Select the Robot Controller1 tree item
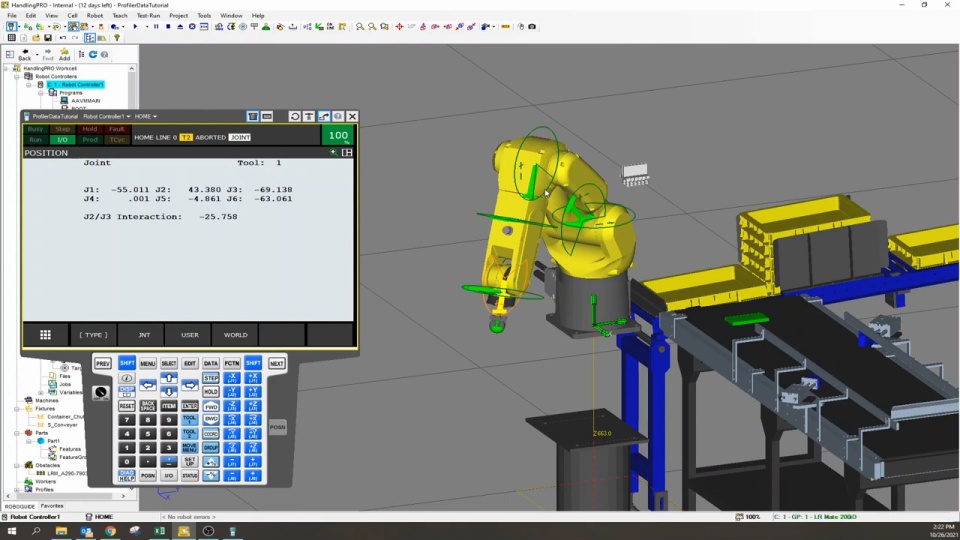 pyautogui.click(x=82, y=85)
